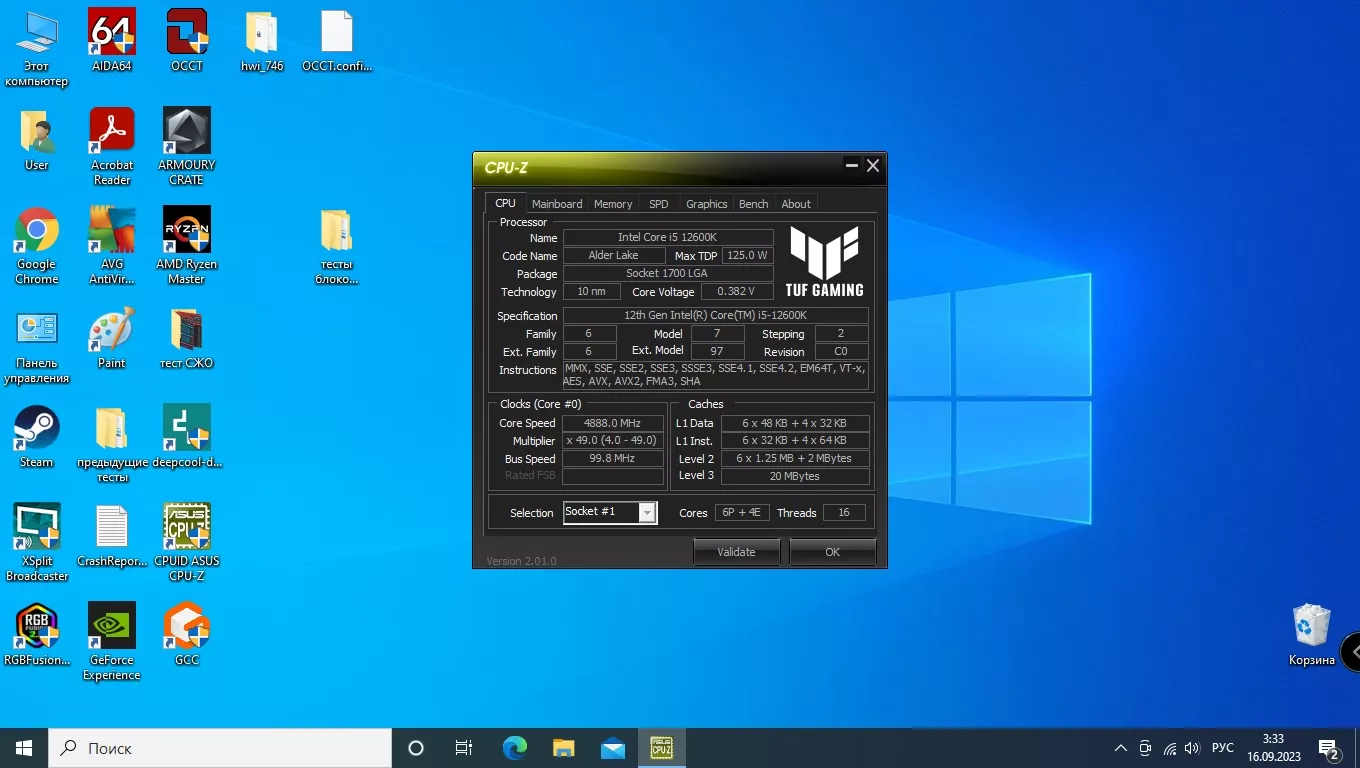The width and height of the screenshot is (1360, 768).
Task: Open File Explorer from the taskbar
Action: click(564, 748)
